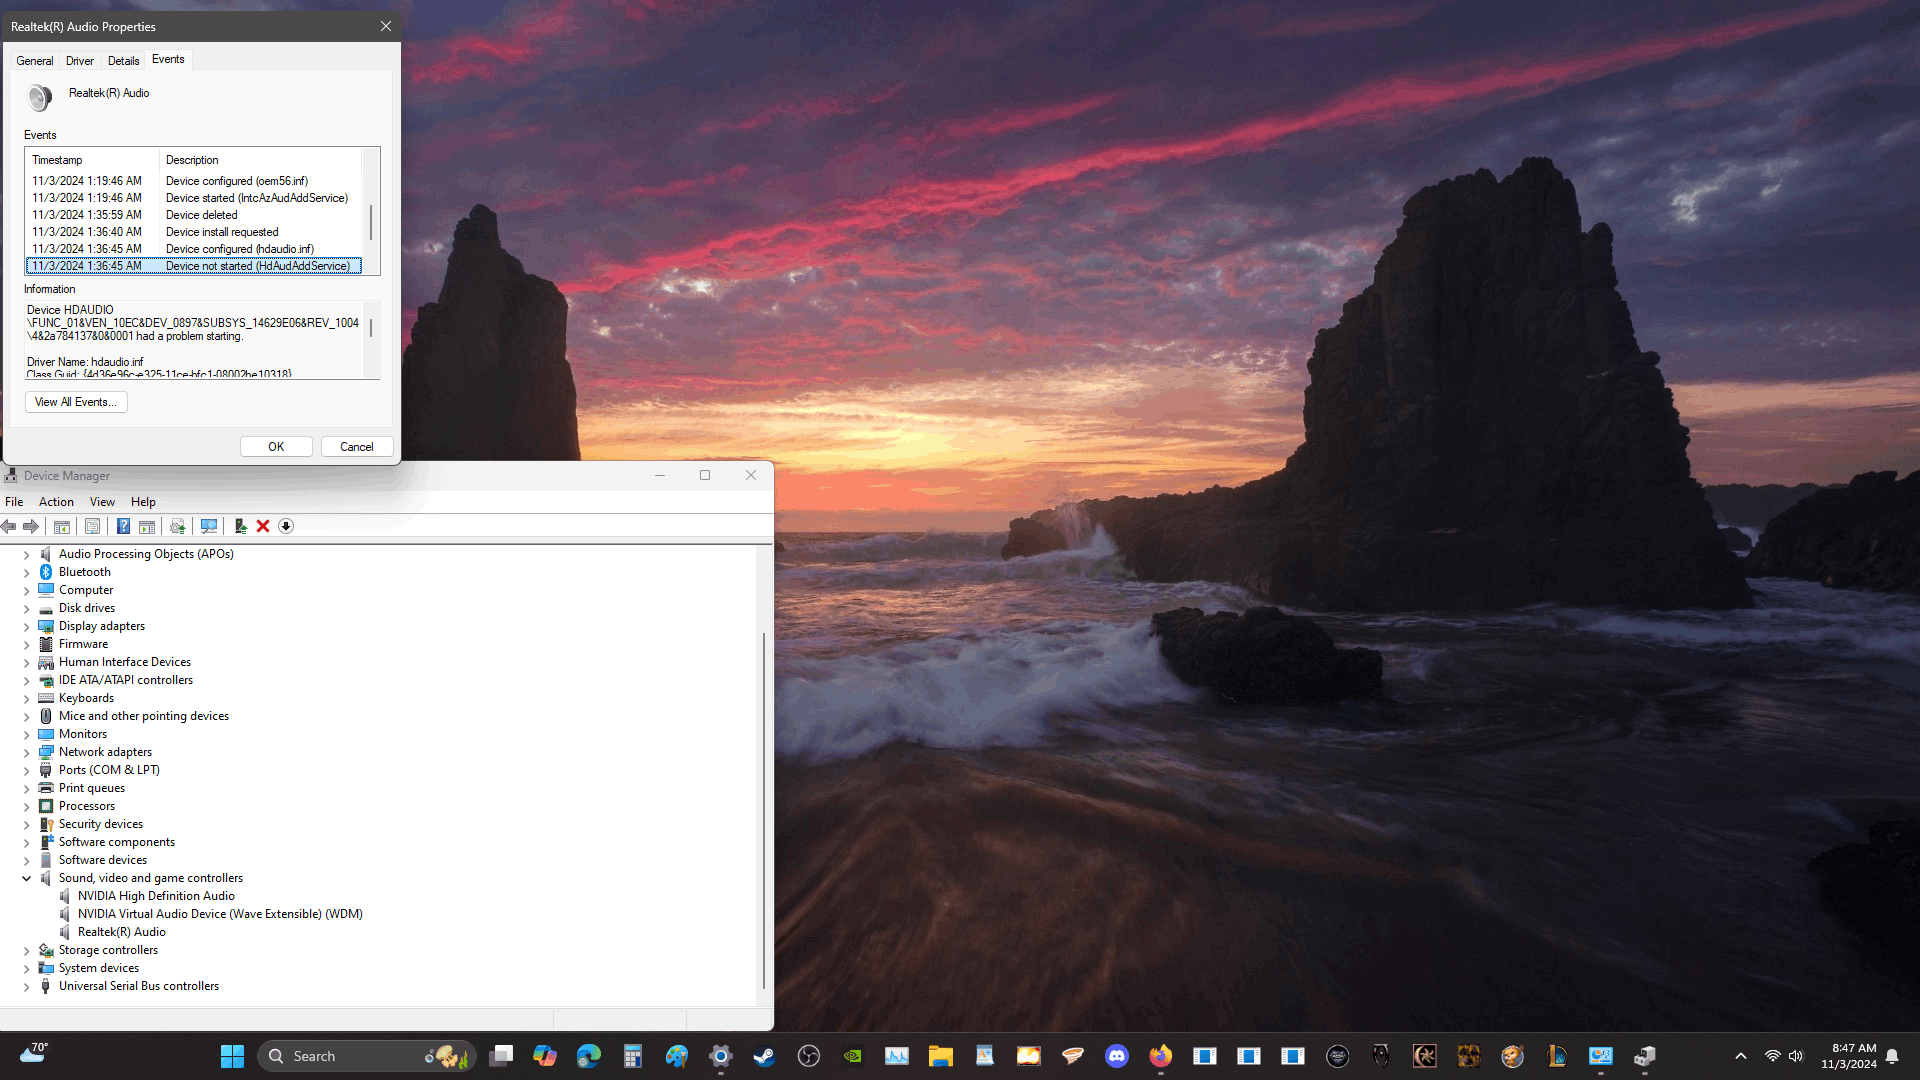Click the Properties toolbar icon
Image resolution: width=1920 pixels, height=1080 pixels.
coord(92,526)
